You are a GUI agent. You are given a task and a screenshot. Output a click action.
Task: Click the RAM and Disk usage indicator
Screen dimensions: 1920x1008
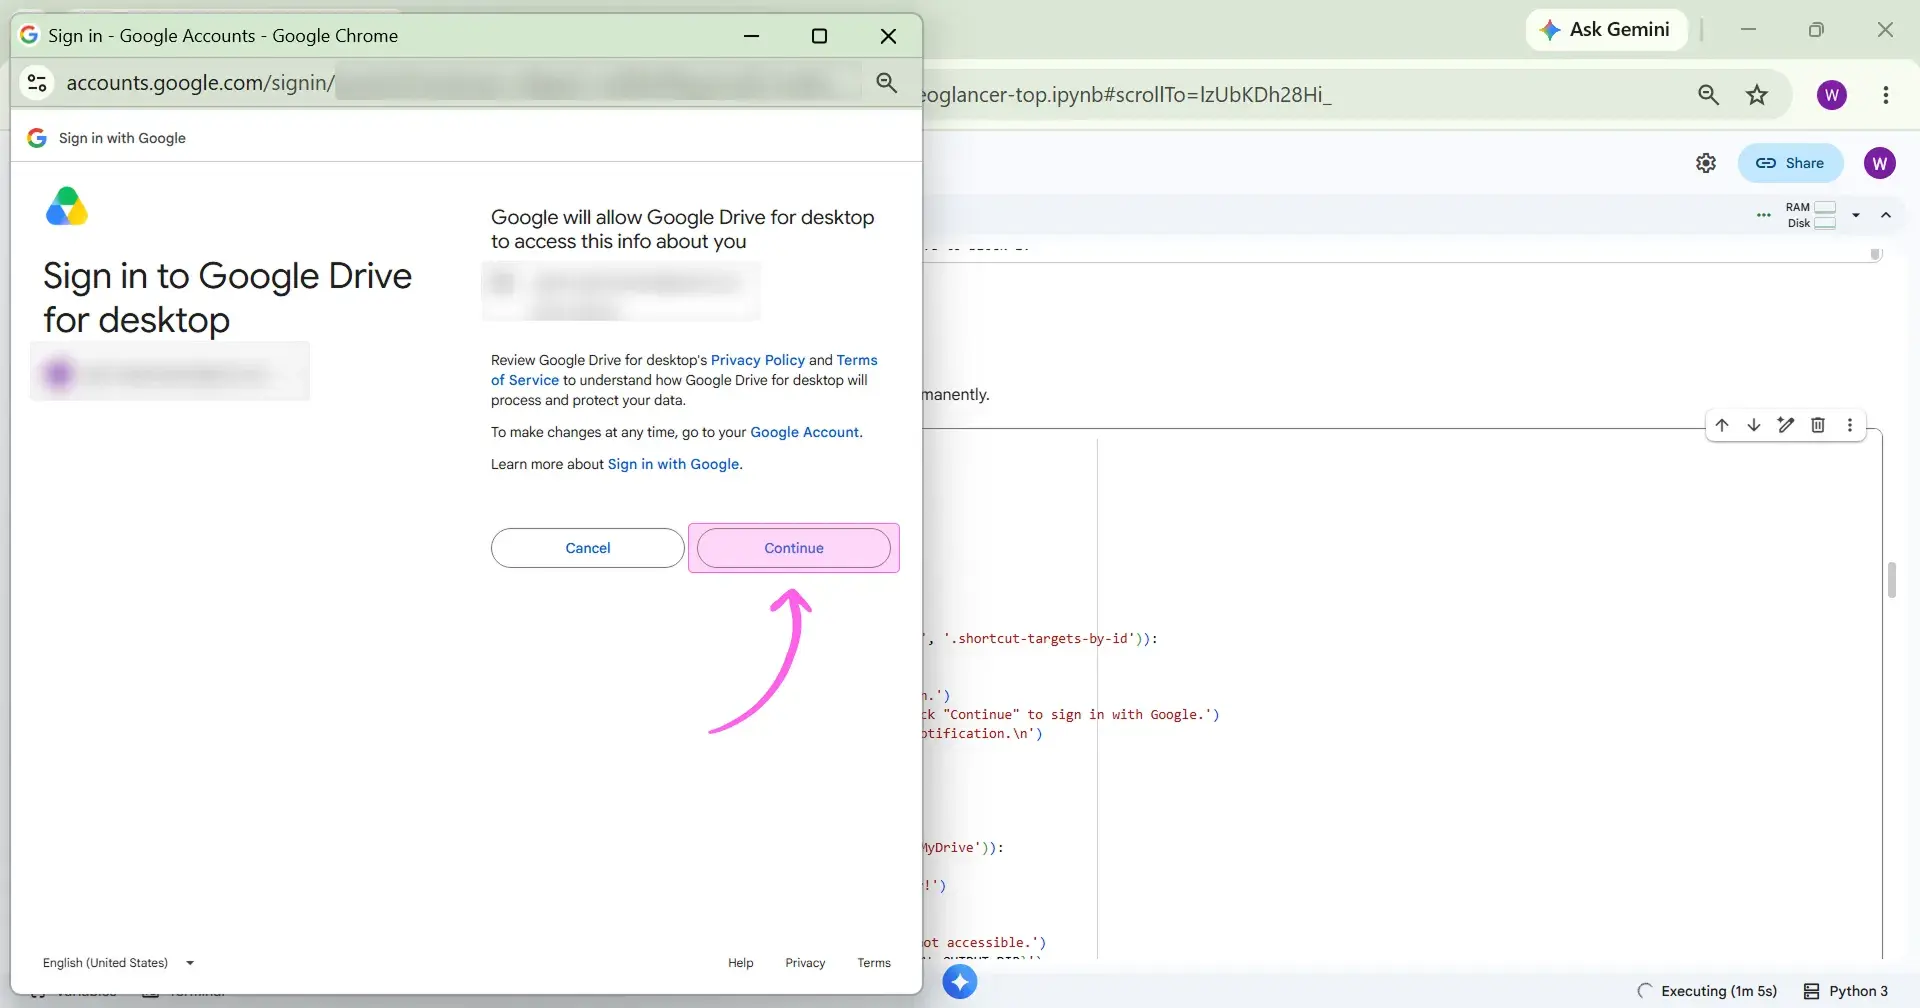tap(1811, 215)
